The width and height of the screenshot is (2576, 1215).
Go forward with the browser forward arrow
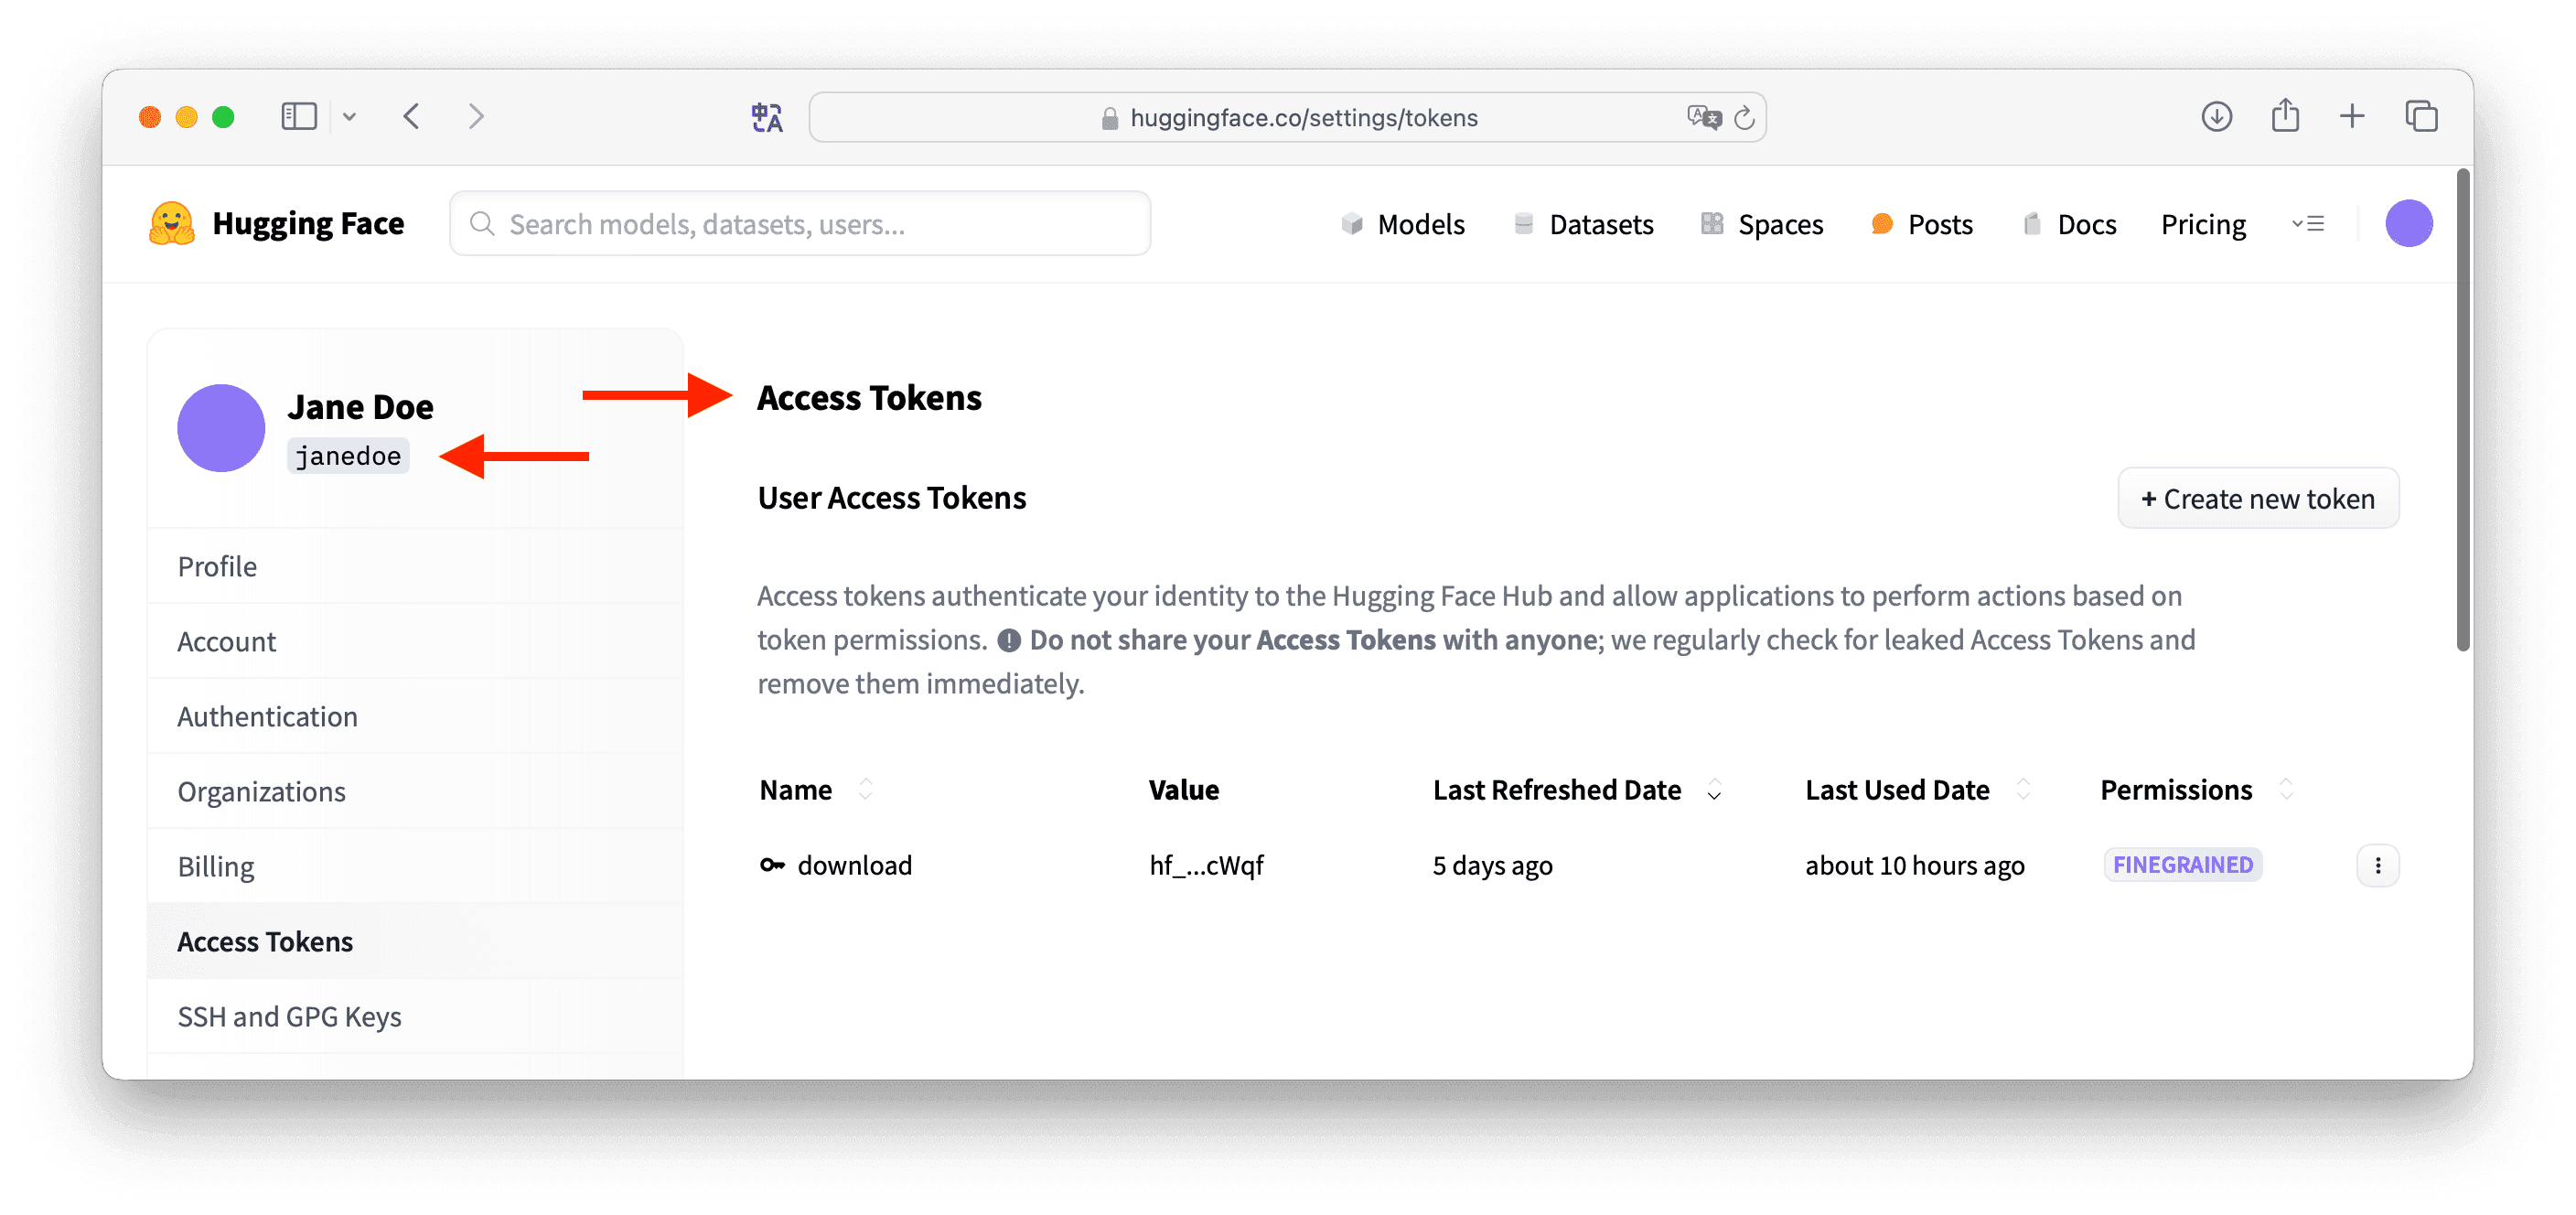476,117
